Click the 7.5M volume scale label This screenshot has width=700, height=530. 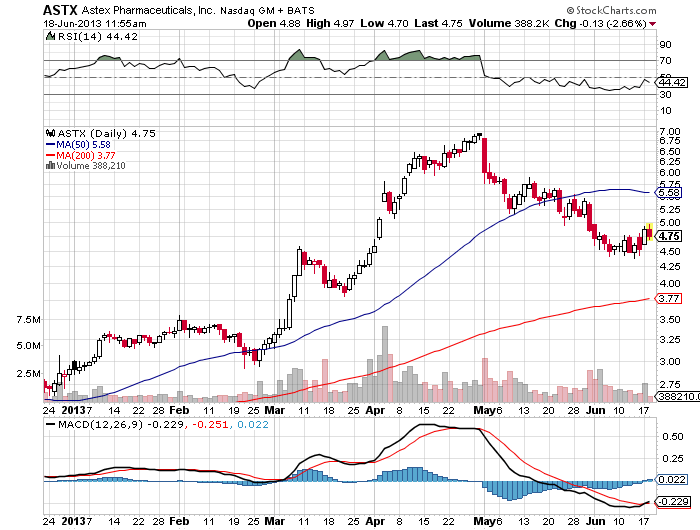click(29, 320)
